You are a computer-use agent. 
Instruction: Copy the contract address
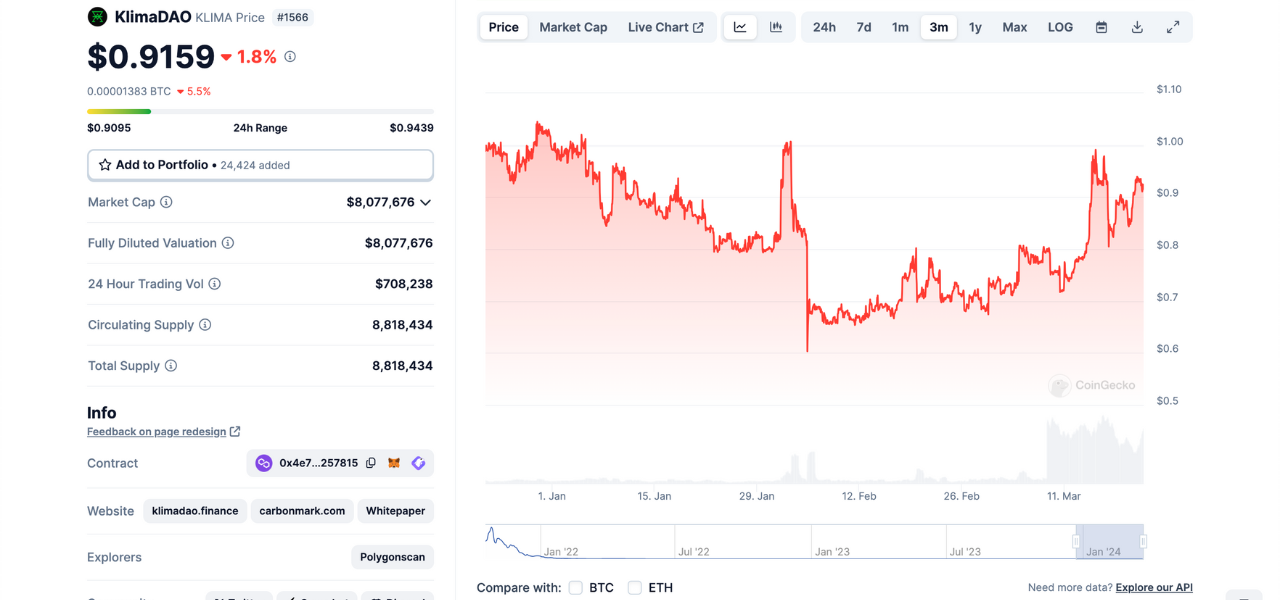pyautogui.click(x=371, y=463)
